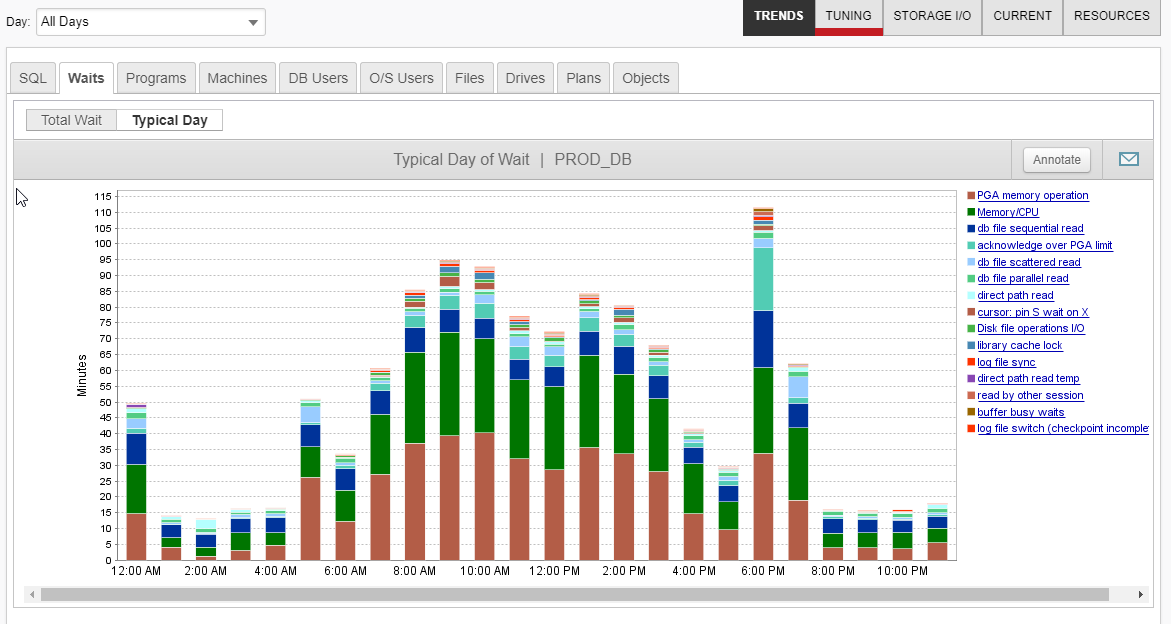Viewport: 1171px width, 624px height.
Task: Click the email envelope icon
Action: pyautogui.click(x=1128, y=159)
